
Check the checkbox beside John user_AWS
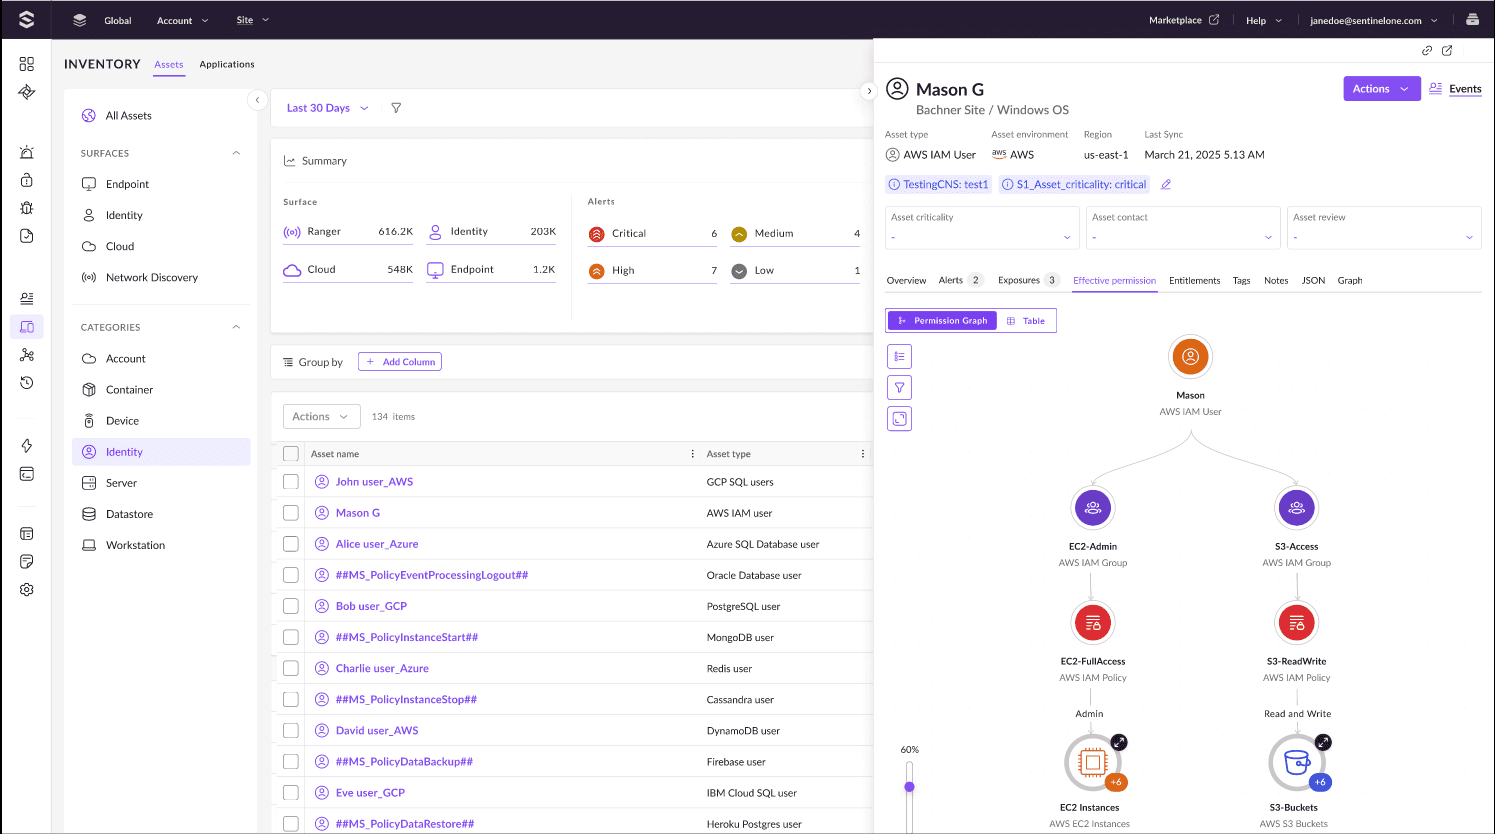tap(290, 481)
